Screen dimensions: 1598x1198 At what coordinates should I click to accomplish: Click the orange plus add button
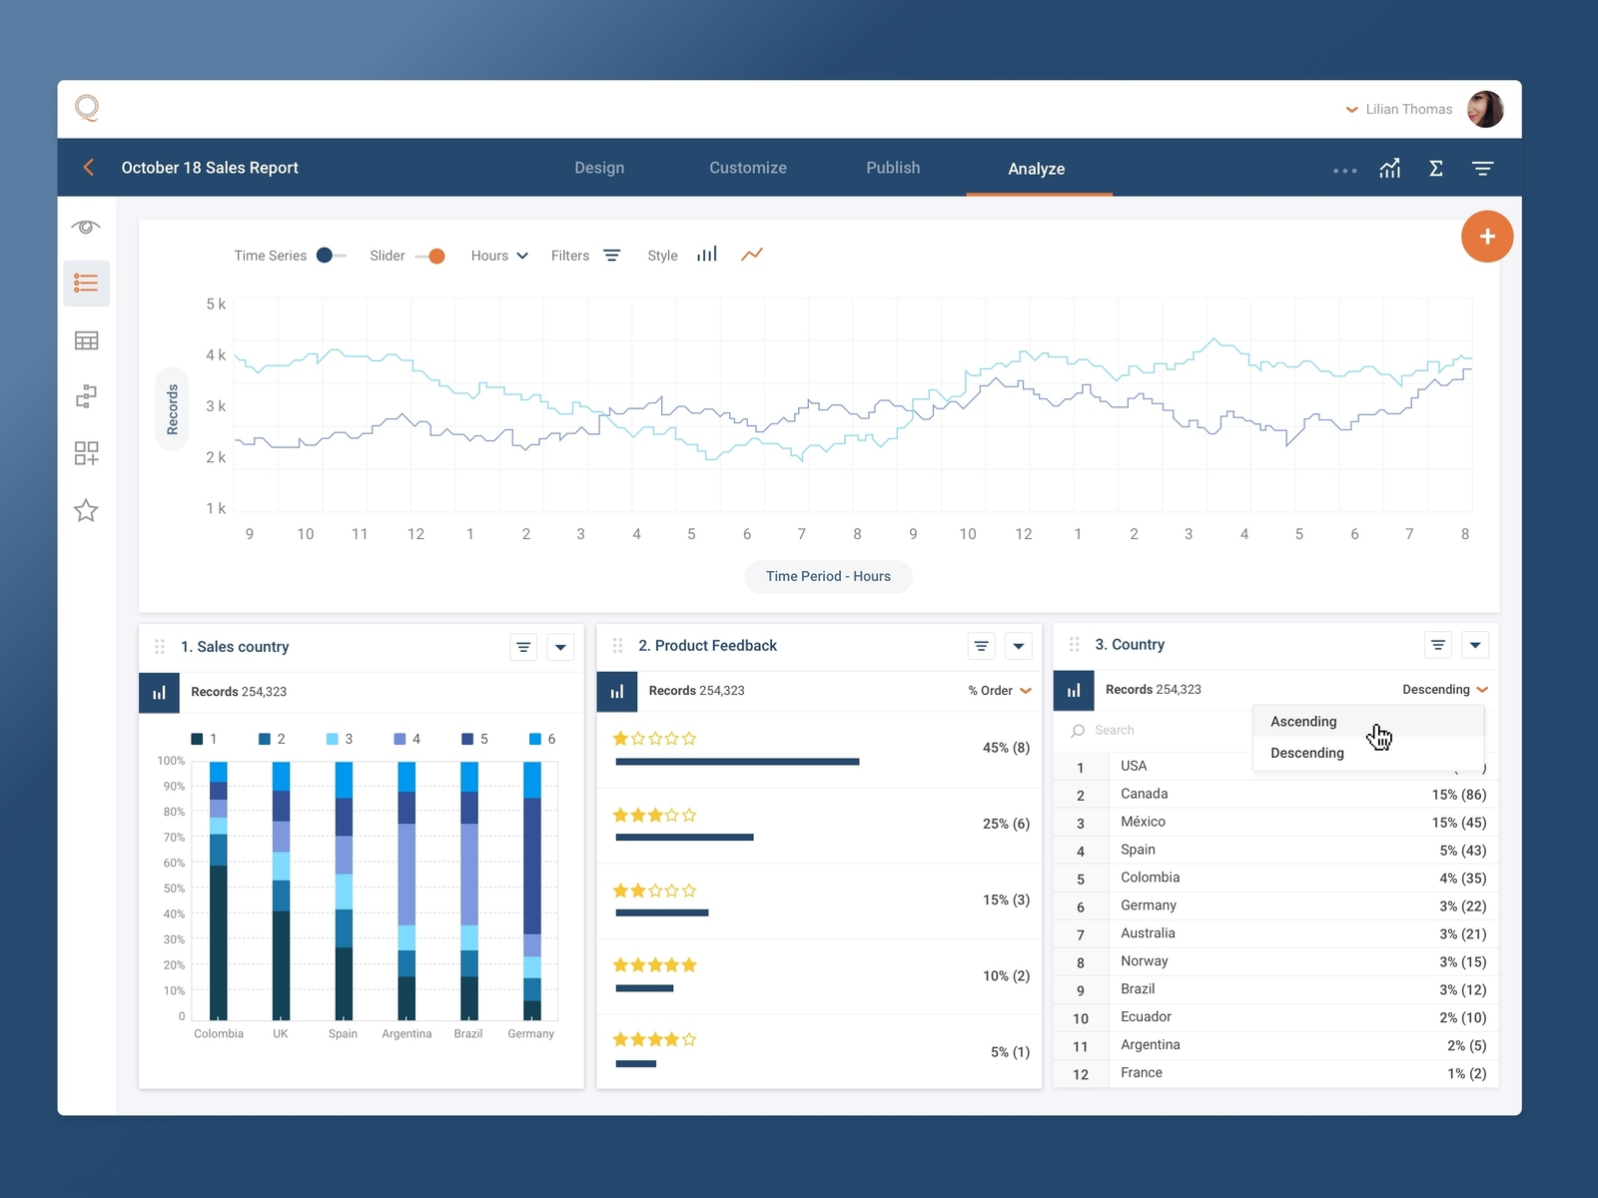coord(1487,237)
